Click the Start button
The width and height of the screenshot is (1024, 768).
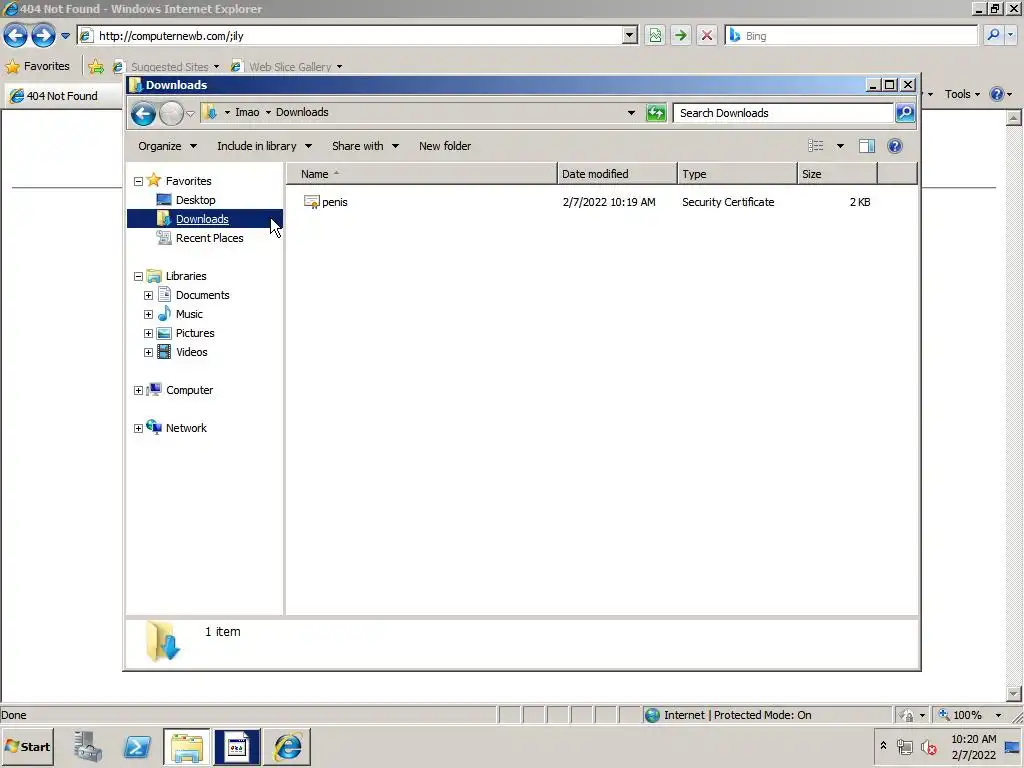pyautogui.click(x=27, y=747)
